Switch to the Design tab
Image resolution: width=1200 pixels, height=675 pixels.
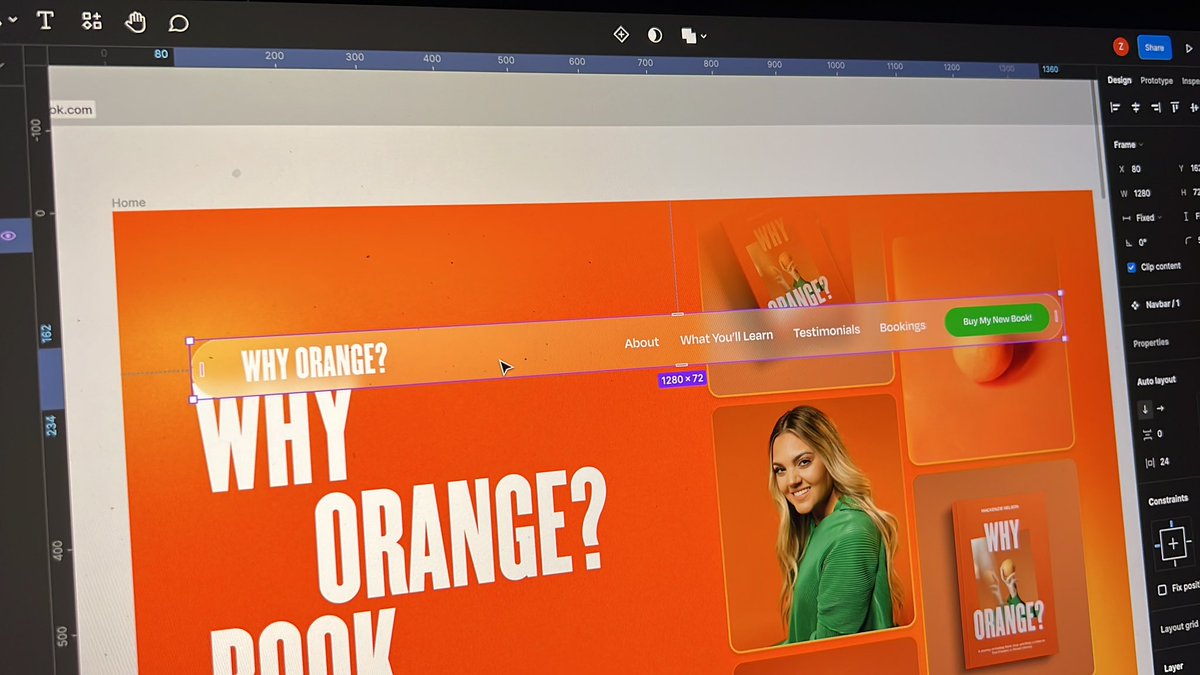(1119, 80)
